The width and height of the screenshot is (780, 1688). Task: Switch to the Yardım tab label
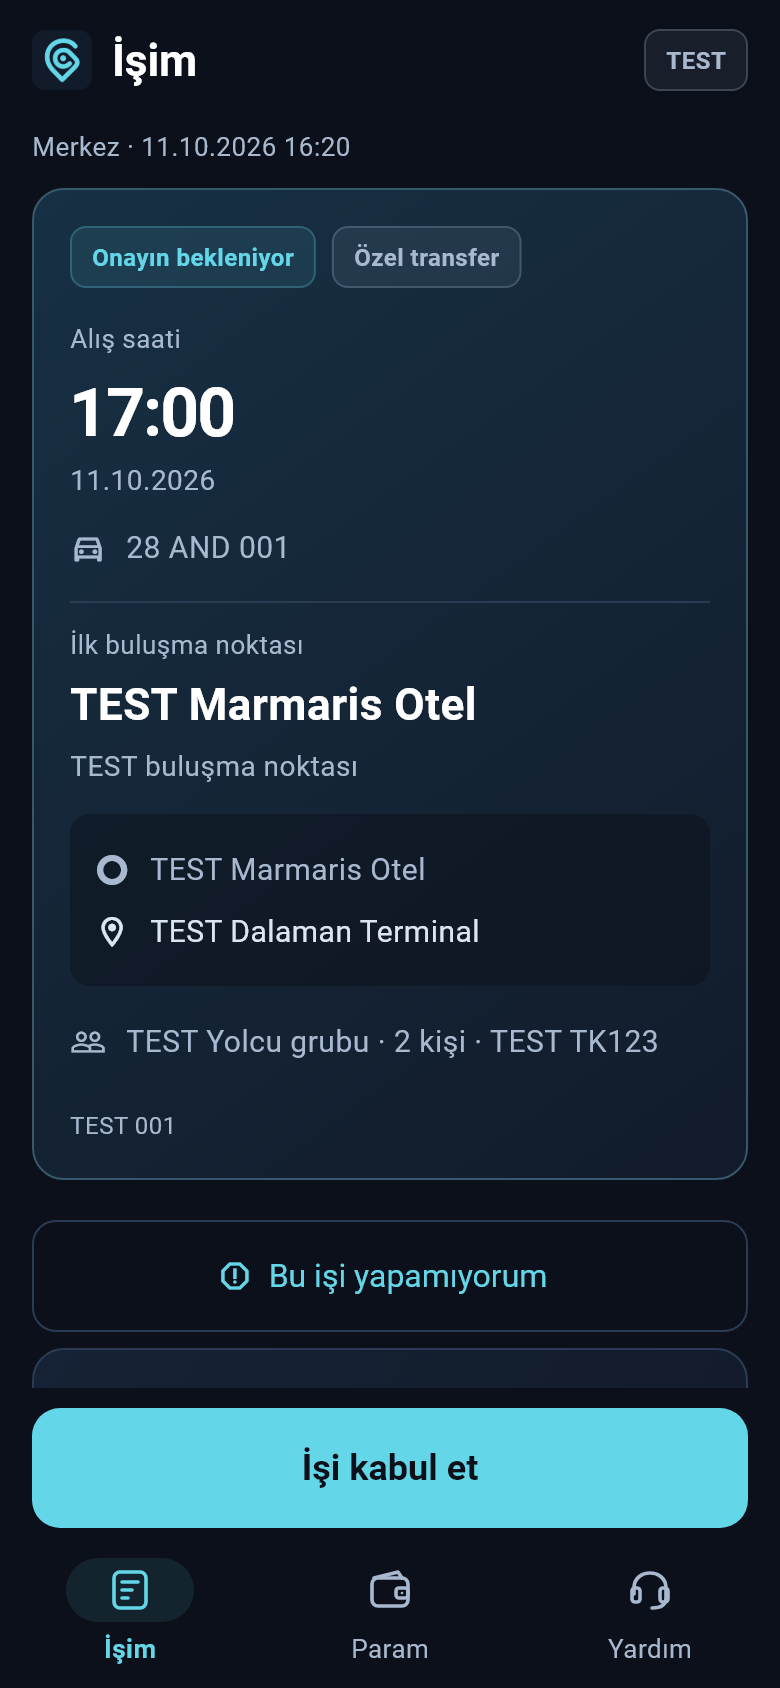[x=650, y=1649]
